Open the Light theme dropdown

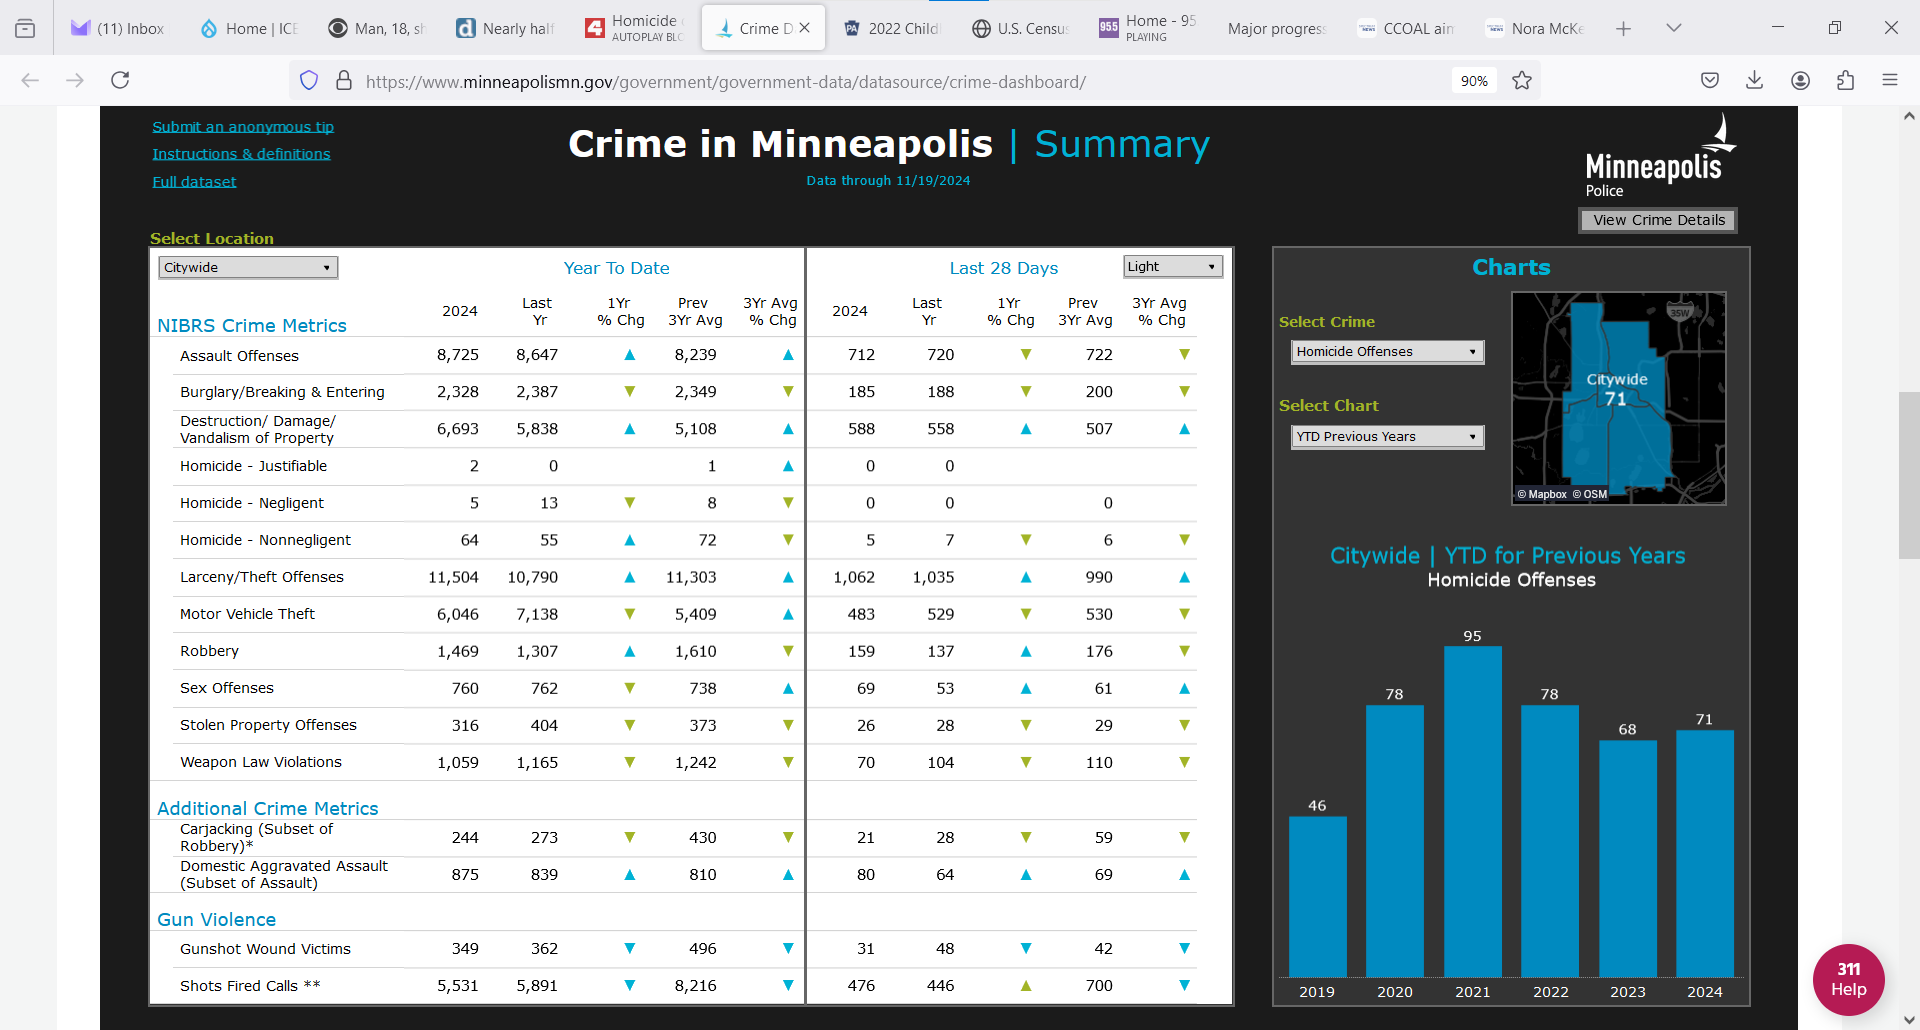coord(1172,266)
